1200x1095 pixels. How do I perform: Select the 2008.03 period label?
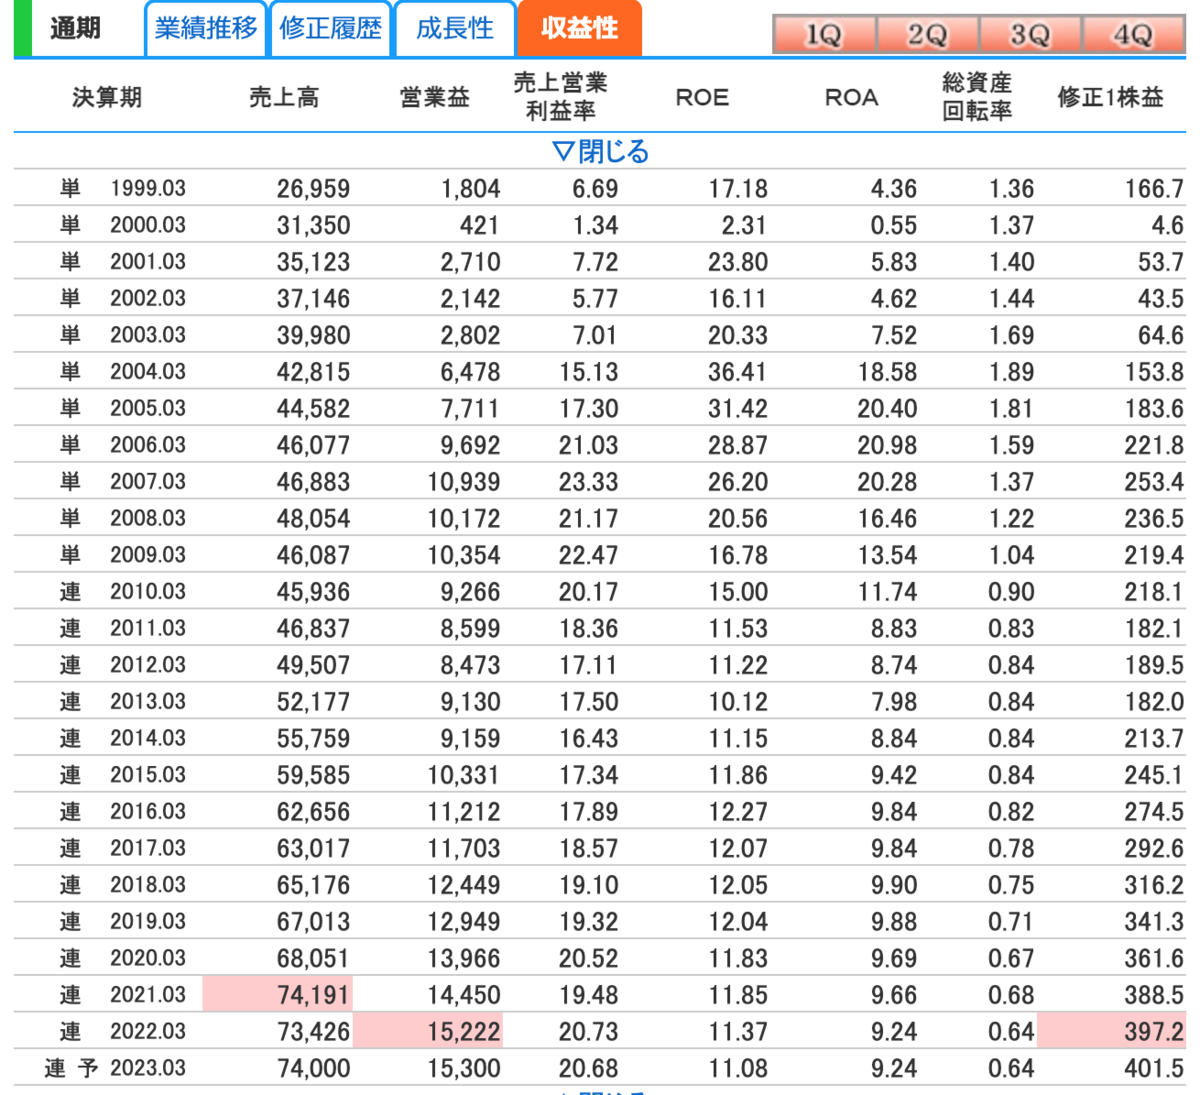pos(148,518)
